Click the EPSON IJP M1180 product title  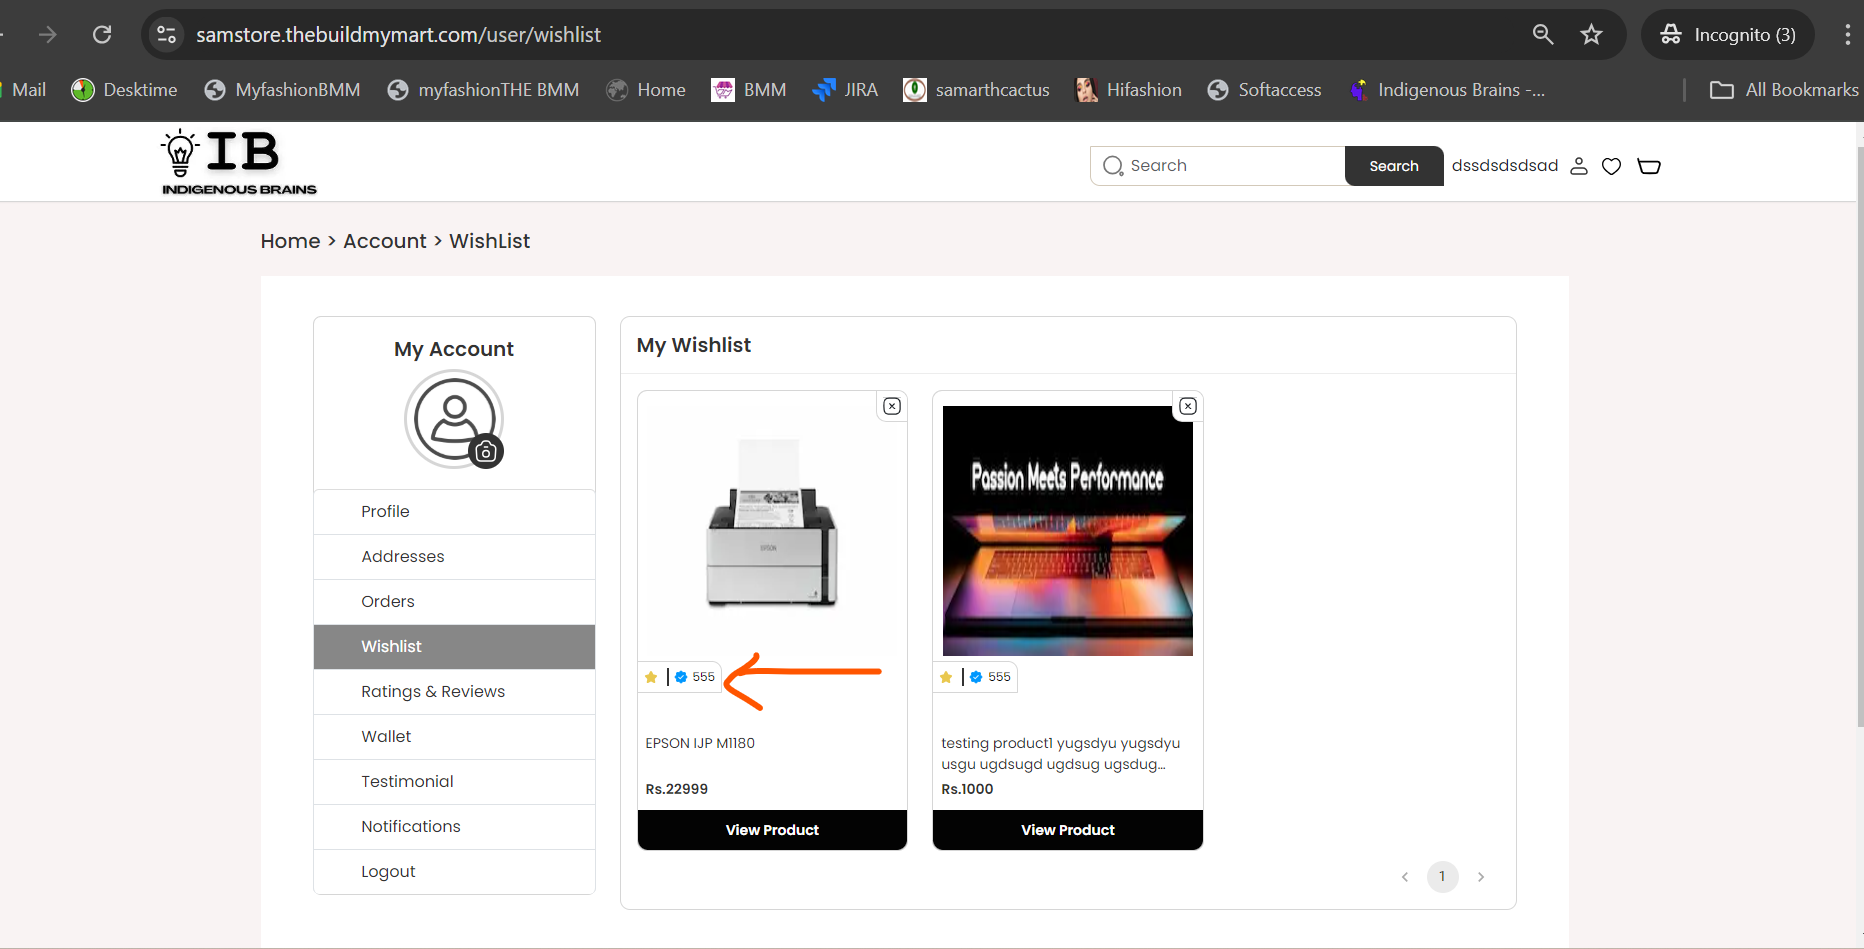click(x=700, y=743)
